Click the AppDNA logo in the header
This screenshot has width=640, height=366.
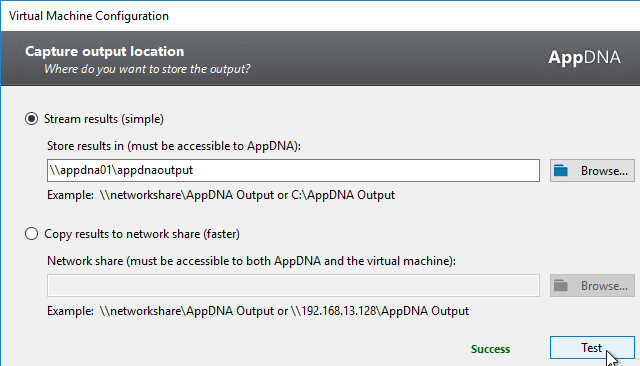click(584, 58)
